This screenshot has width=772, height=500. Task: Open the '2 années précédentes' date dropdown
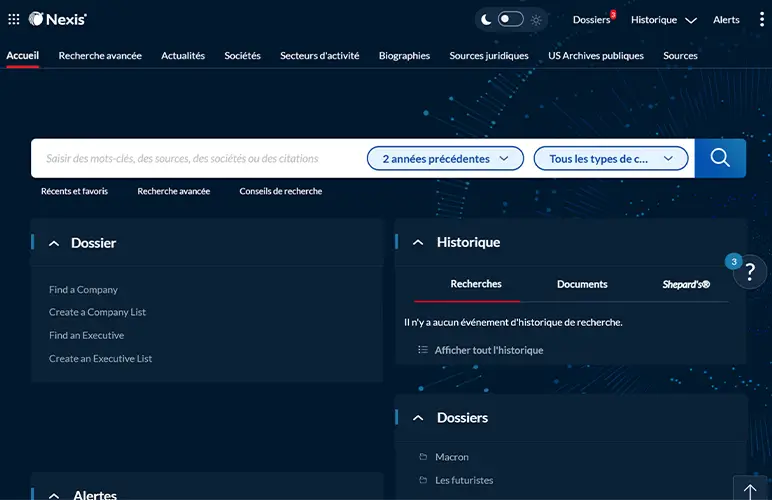pyautogui.click(x=445, y=158)
